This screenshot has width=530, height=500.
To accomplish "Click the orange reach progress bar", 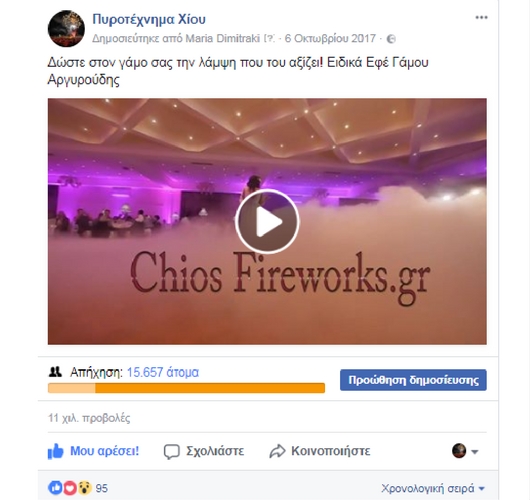I will coord(186,388).
